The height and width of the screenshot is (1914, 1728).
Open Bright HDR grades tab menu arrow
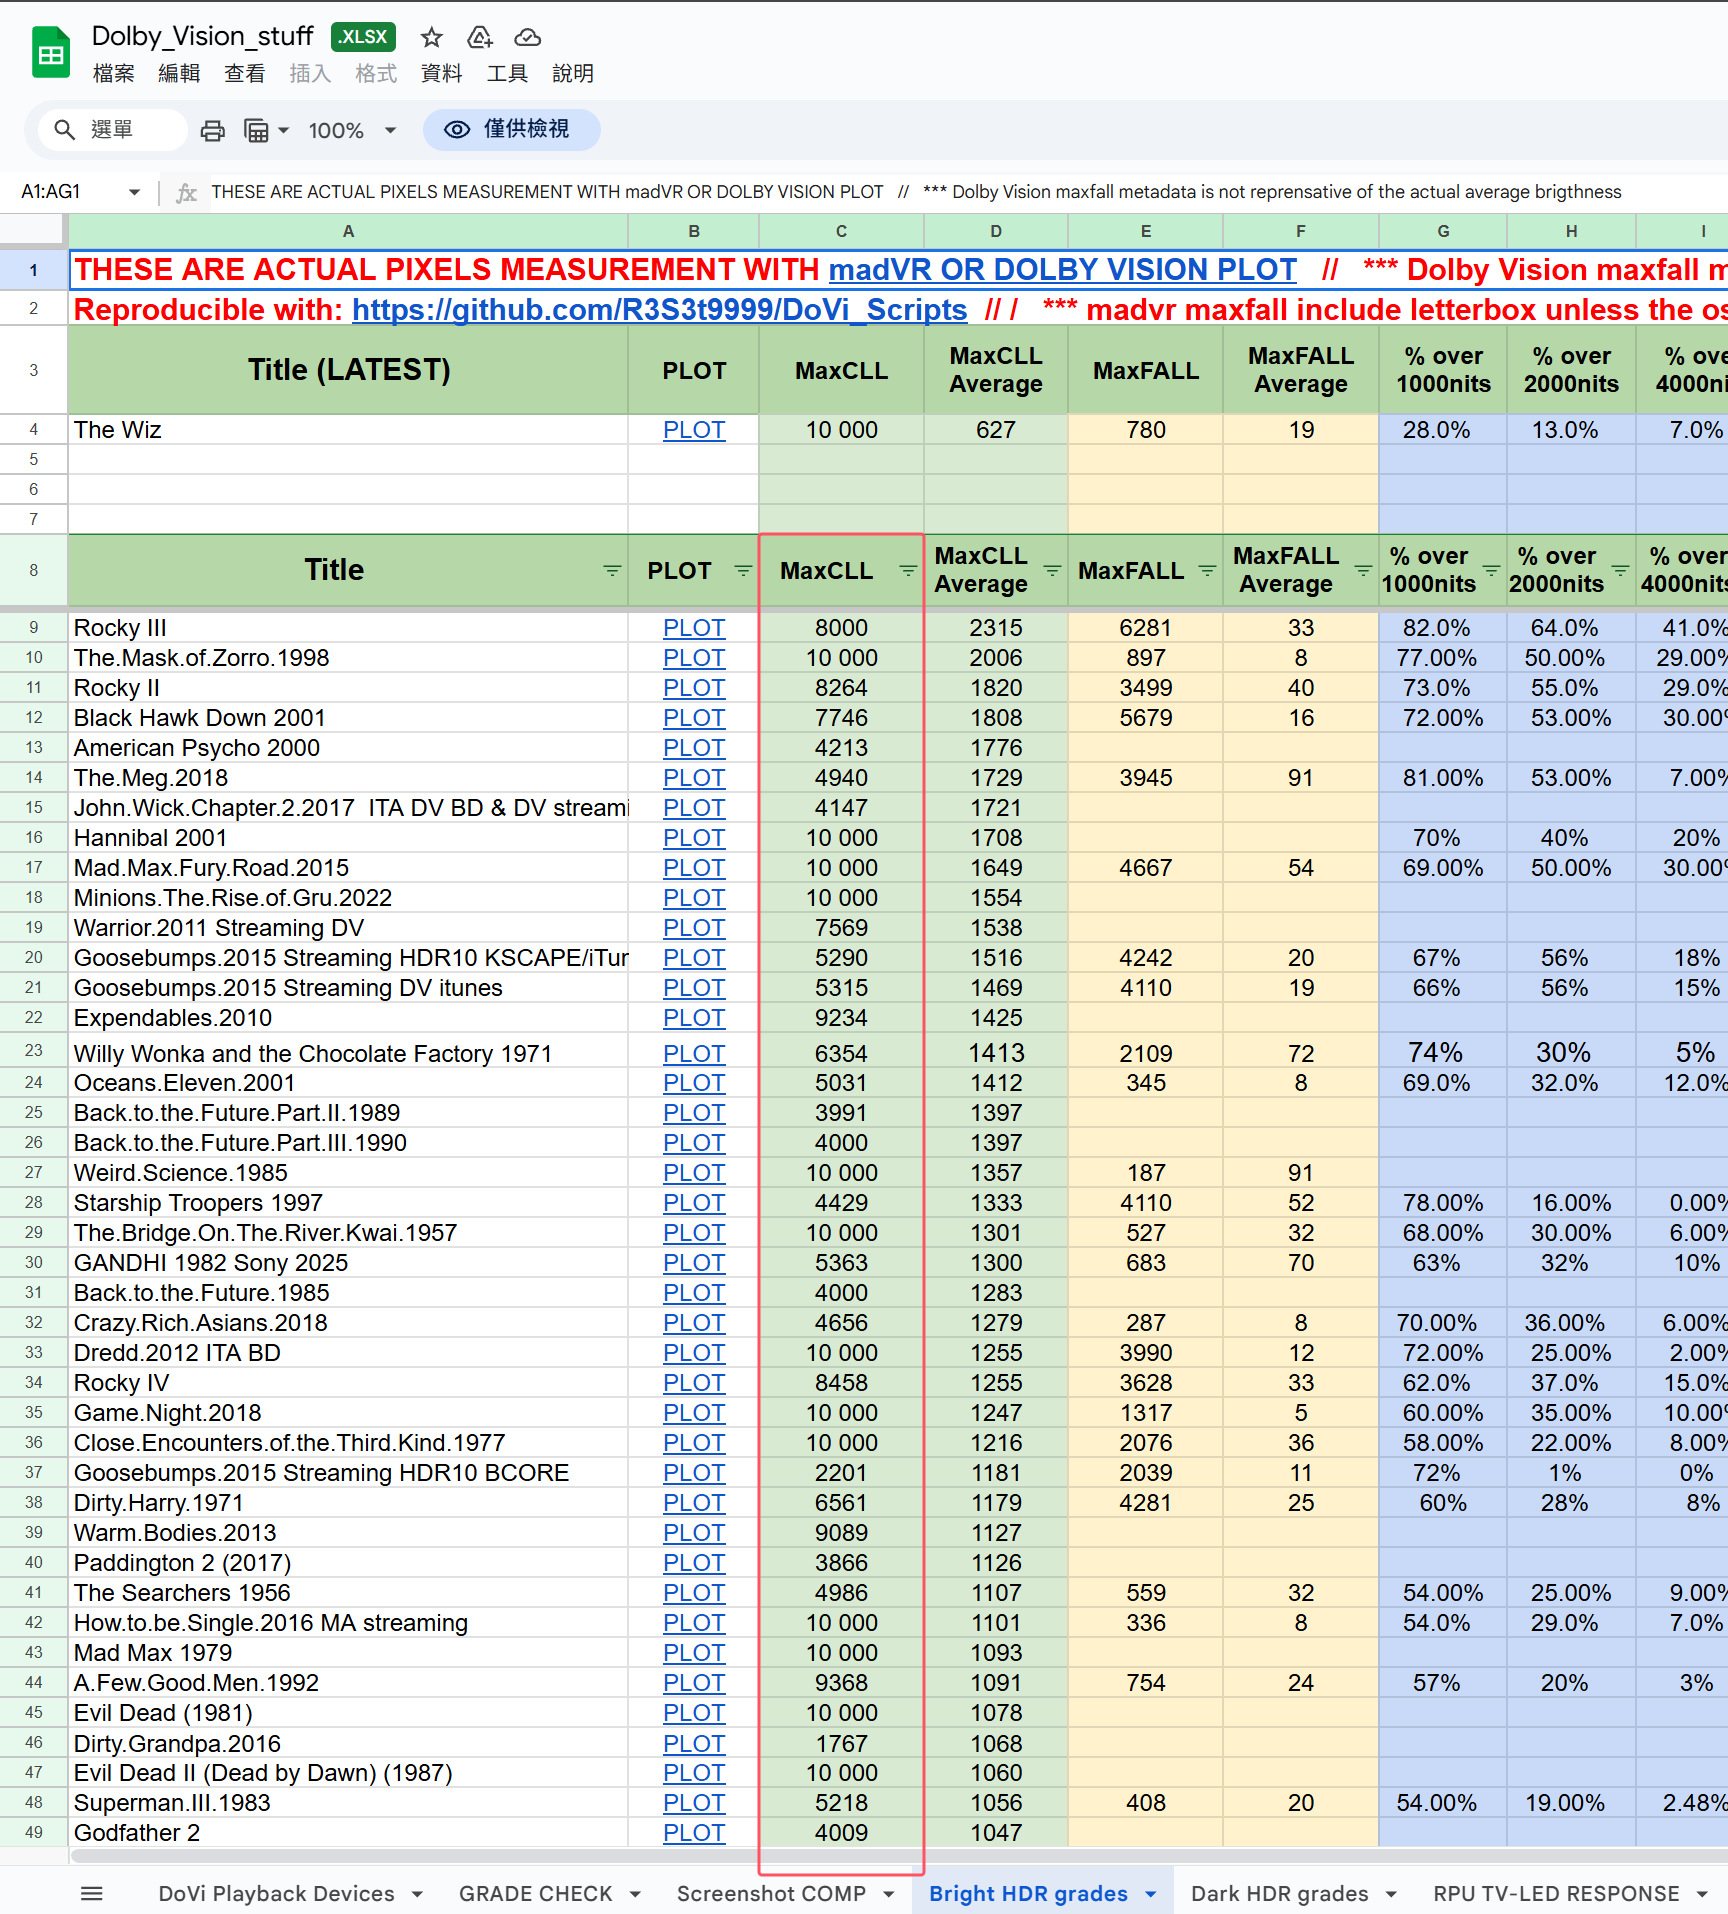tap(1151, 1894)
